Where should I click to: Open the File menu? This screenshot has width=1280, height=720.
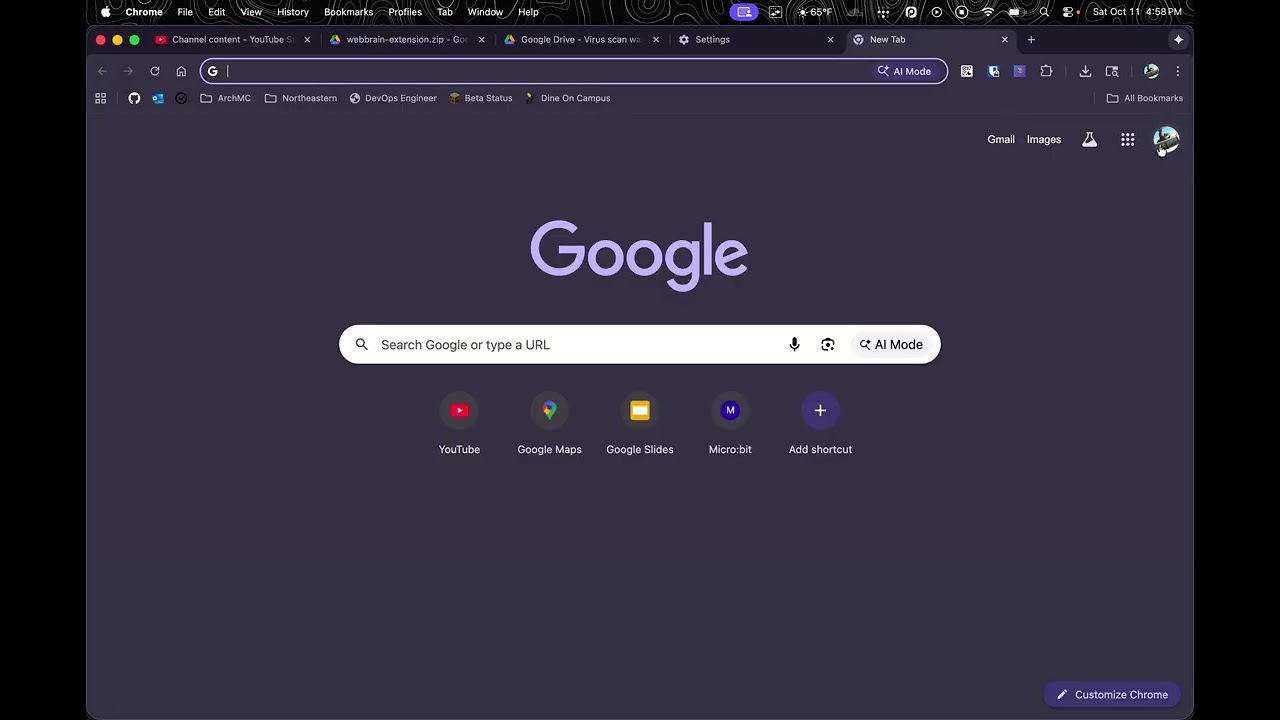pyautogui.click(x=185, y=12)
